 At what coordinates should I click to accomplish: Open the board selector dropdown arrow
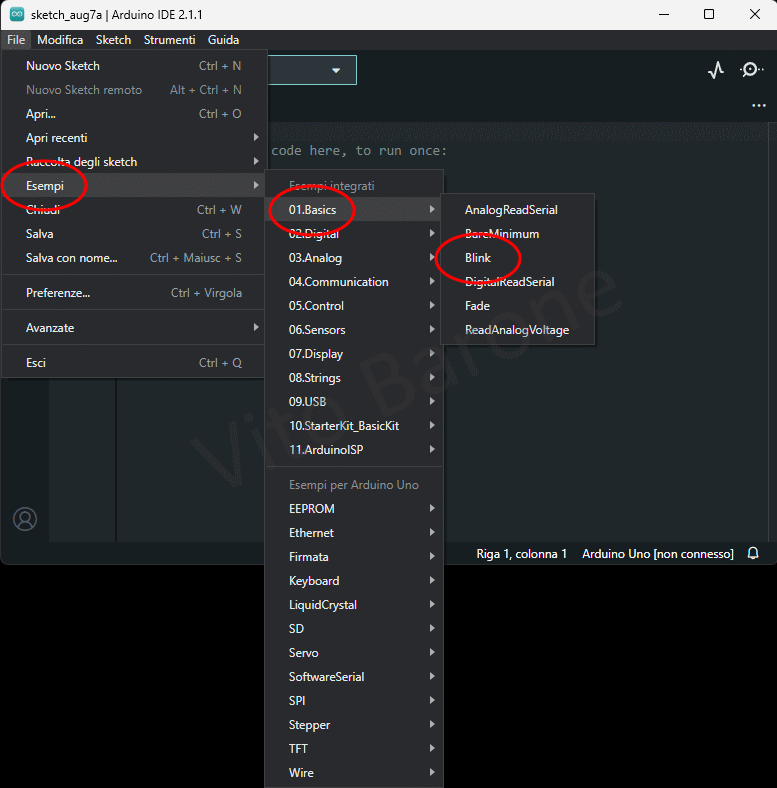tap(336, 70)
